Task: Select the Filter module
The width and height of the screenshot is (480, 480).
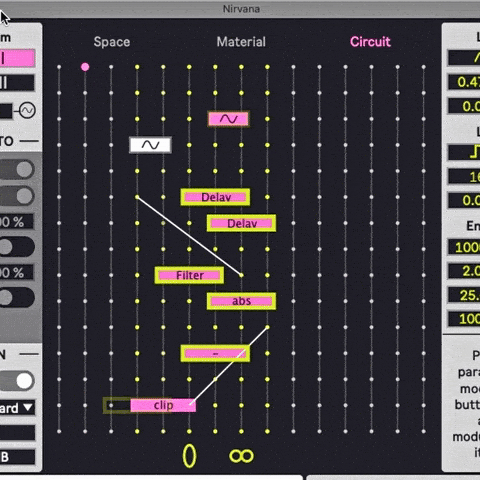Action: [x=189, y=275]
